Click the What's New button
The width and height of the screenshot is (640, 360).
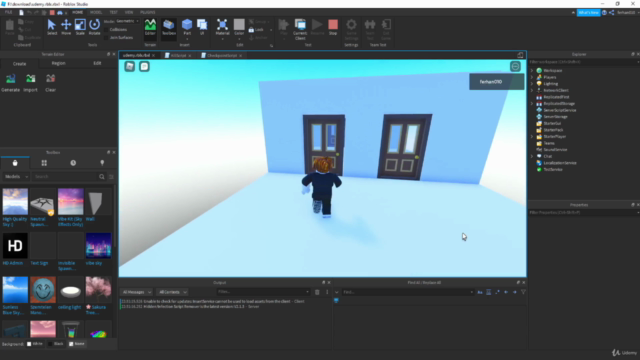(x=588, y=13)
